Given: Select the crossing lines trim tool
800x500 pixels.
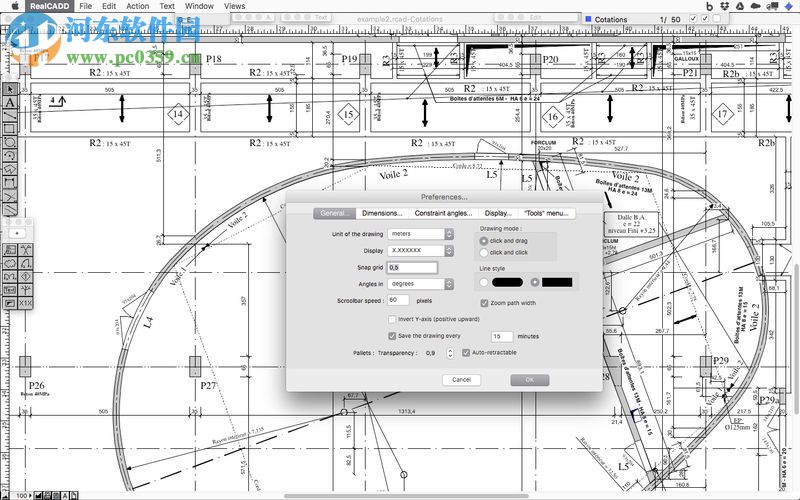Looking at the screenshot, I should pos(10,195).
